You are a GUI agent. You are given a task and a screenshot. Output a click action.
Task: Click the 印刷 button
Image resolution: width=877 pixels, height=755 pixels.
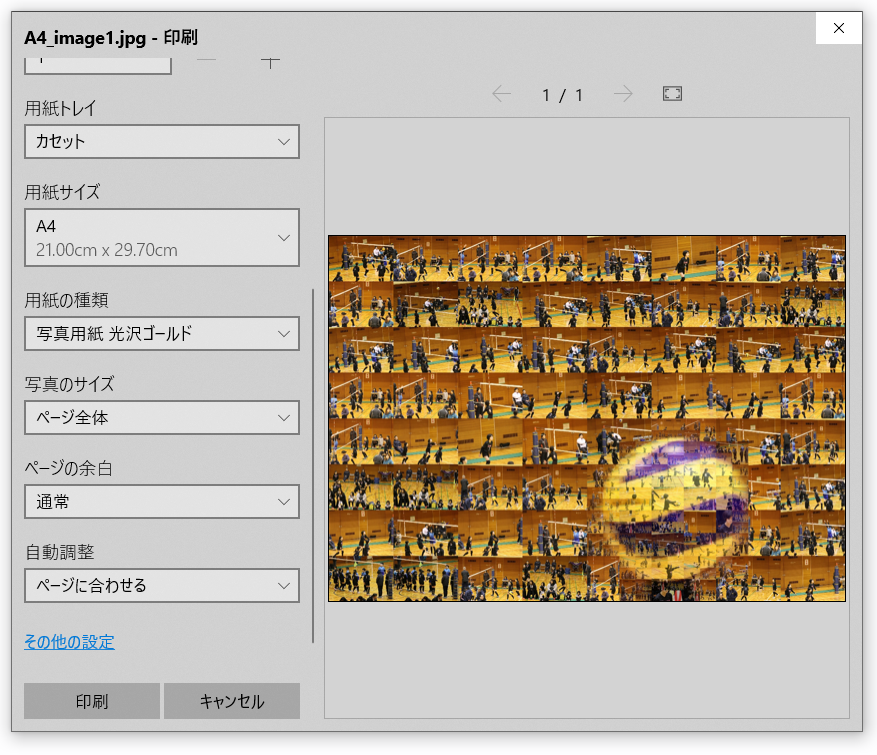(92, 701)
